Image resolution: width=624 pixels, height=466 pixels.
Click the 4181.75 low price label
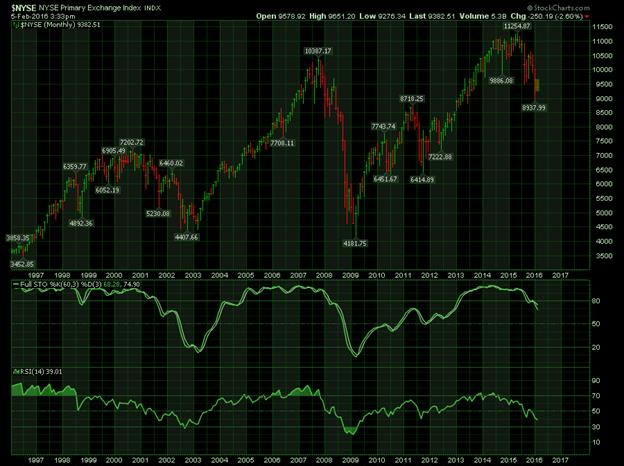coord(355,243)
